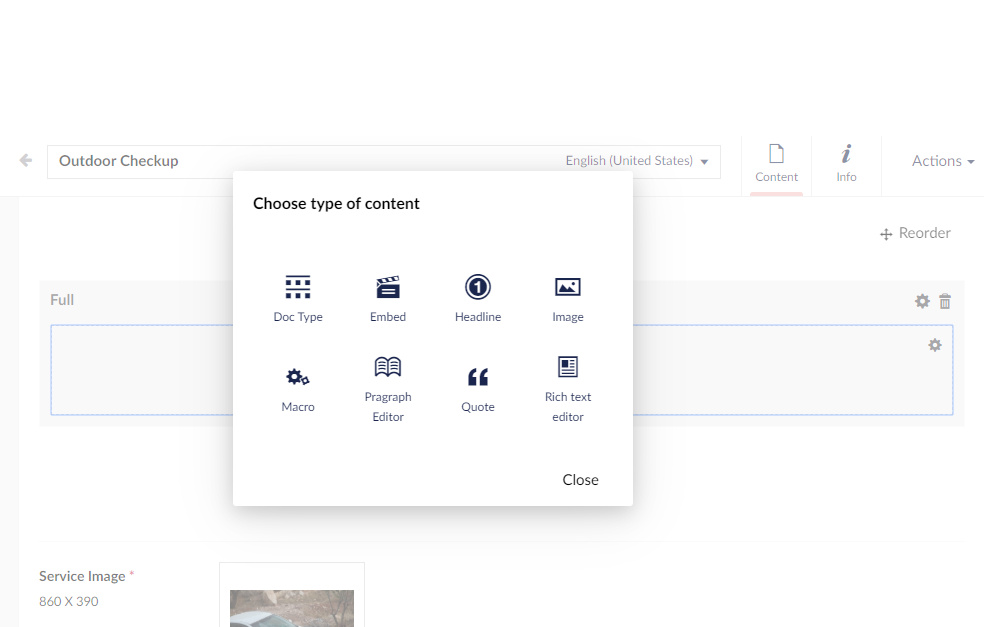995x627 pixels.
Task: Click the Reorder button
Action: point(915,233)
